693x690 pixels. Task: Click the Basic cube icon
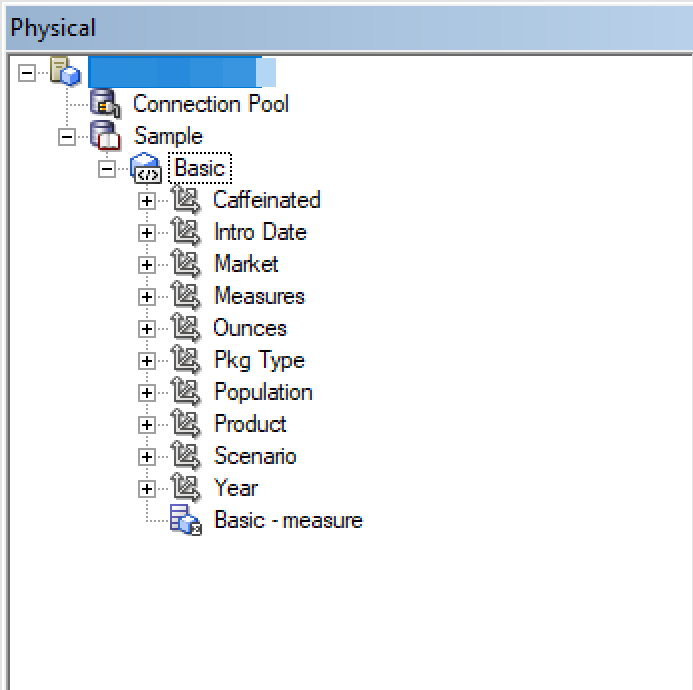pyautogui.click(x=146, y=168)
